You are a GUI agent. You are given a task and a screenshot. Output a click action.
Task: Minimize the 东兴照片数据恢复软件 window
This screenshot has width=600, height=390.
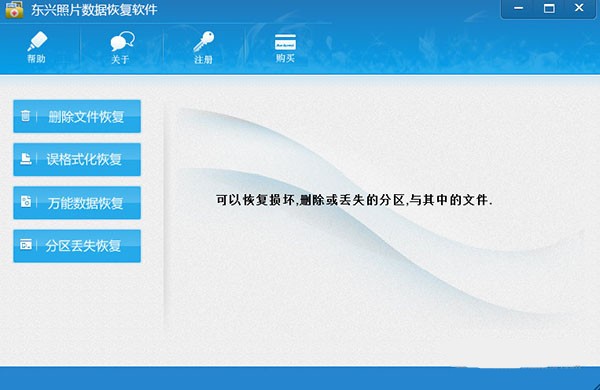click(x=518, y=8)
